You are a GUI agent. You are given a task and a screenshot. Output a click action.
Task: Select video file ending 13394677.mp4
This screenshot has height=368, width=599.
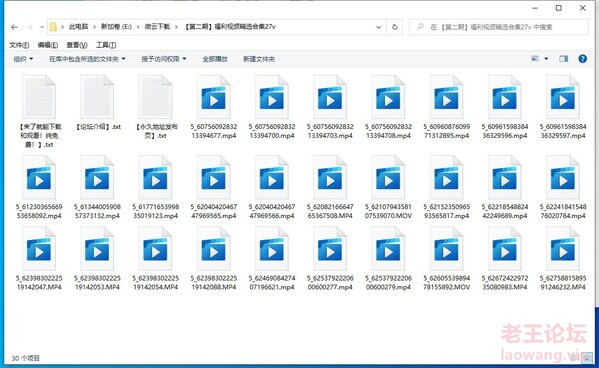(214, 107)
